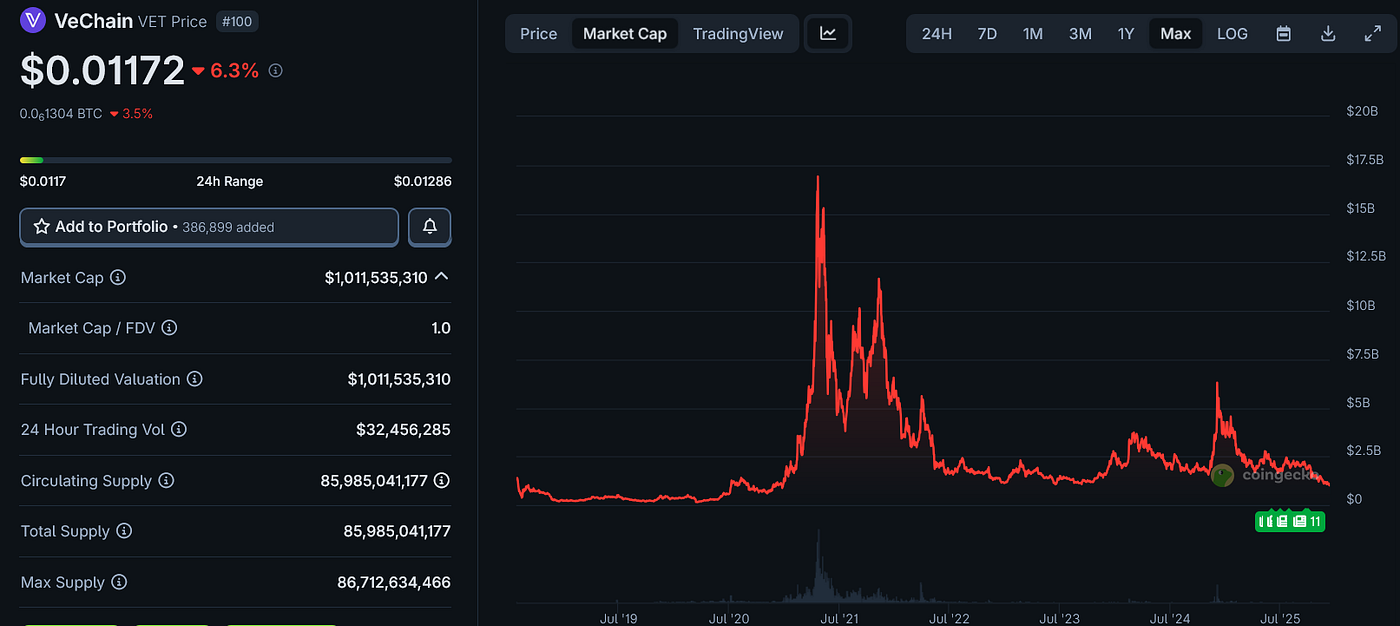Open Circulating Supply label info icon
1400x626 pixels.
166,481
